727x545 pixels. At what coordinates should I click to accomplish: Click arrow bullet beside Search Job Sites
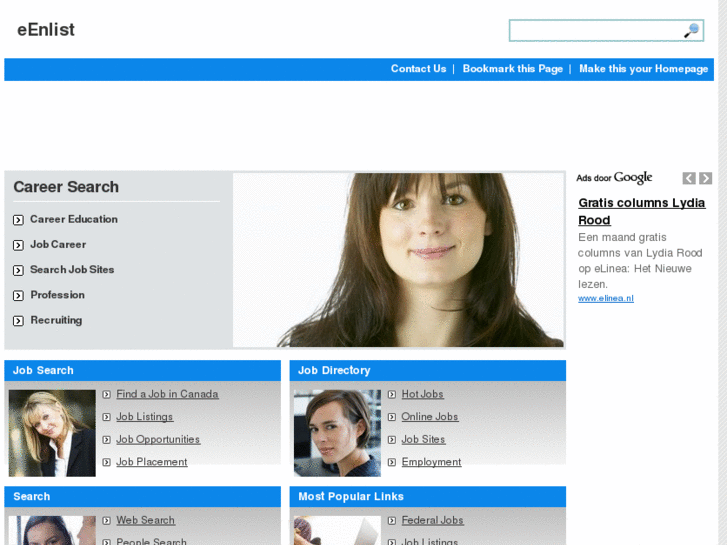pos(18,270)
